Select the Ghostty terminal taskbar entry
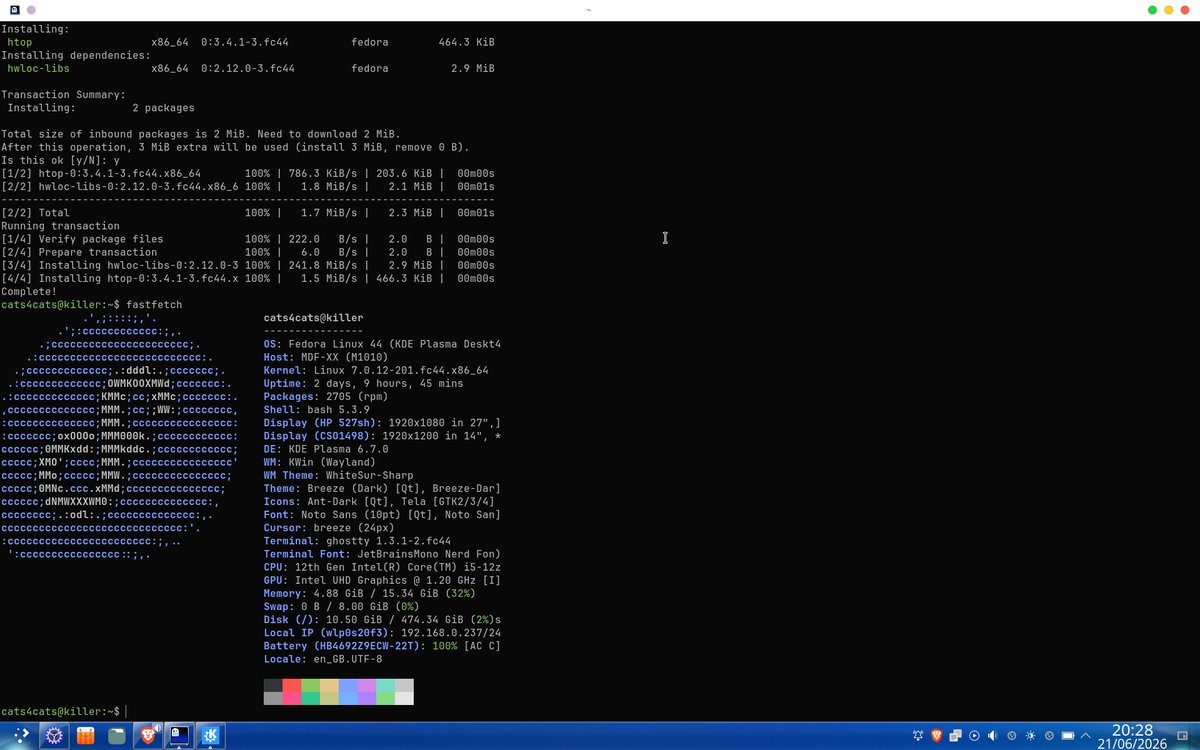1200x750 pixels. click(180, 736)
